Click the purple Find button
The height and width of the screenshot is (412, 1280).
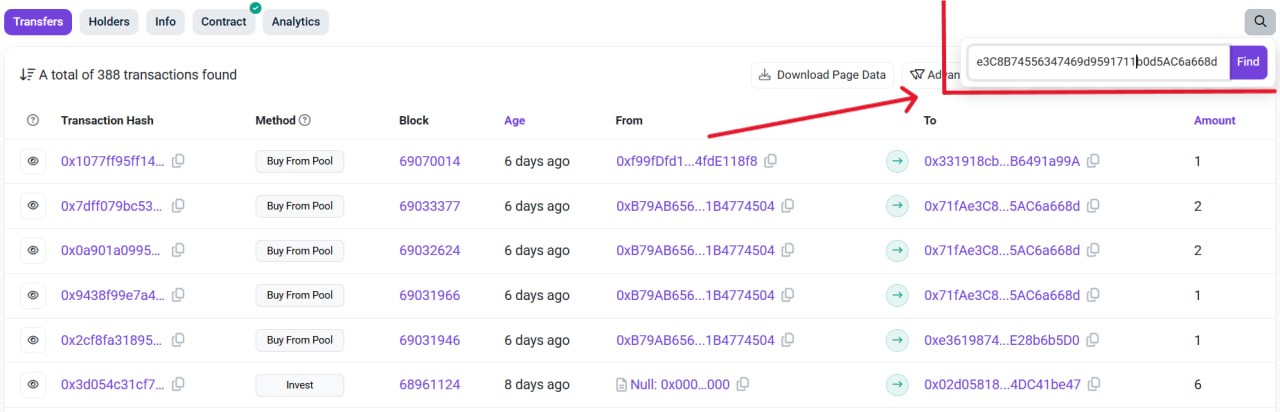[1248, 62]
